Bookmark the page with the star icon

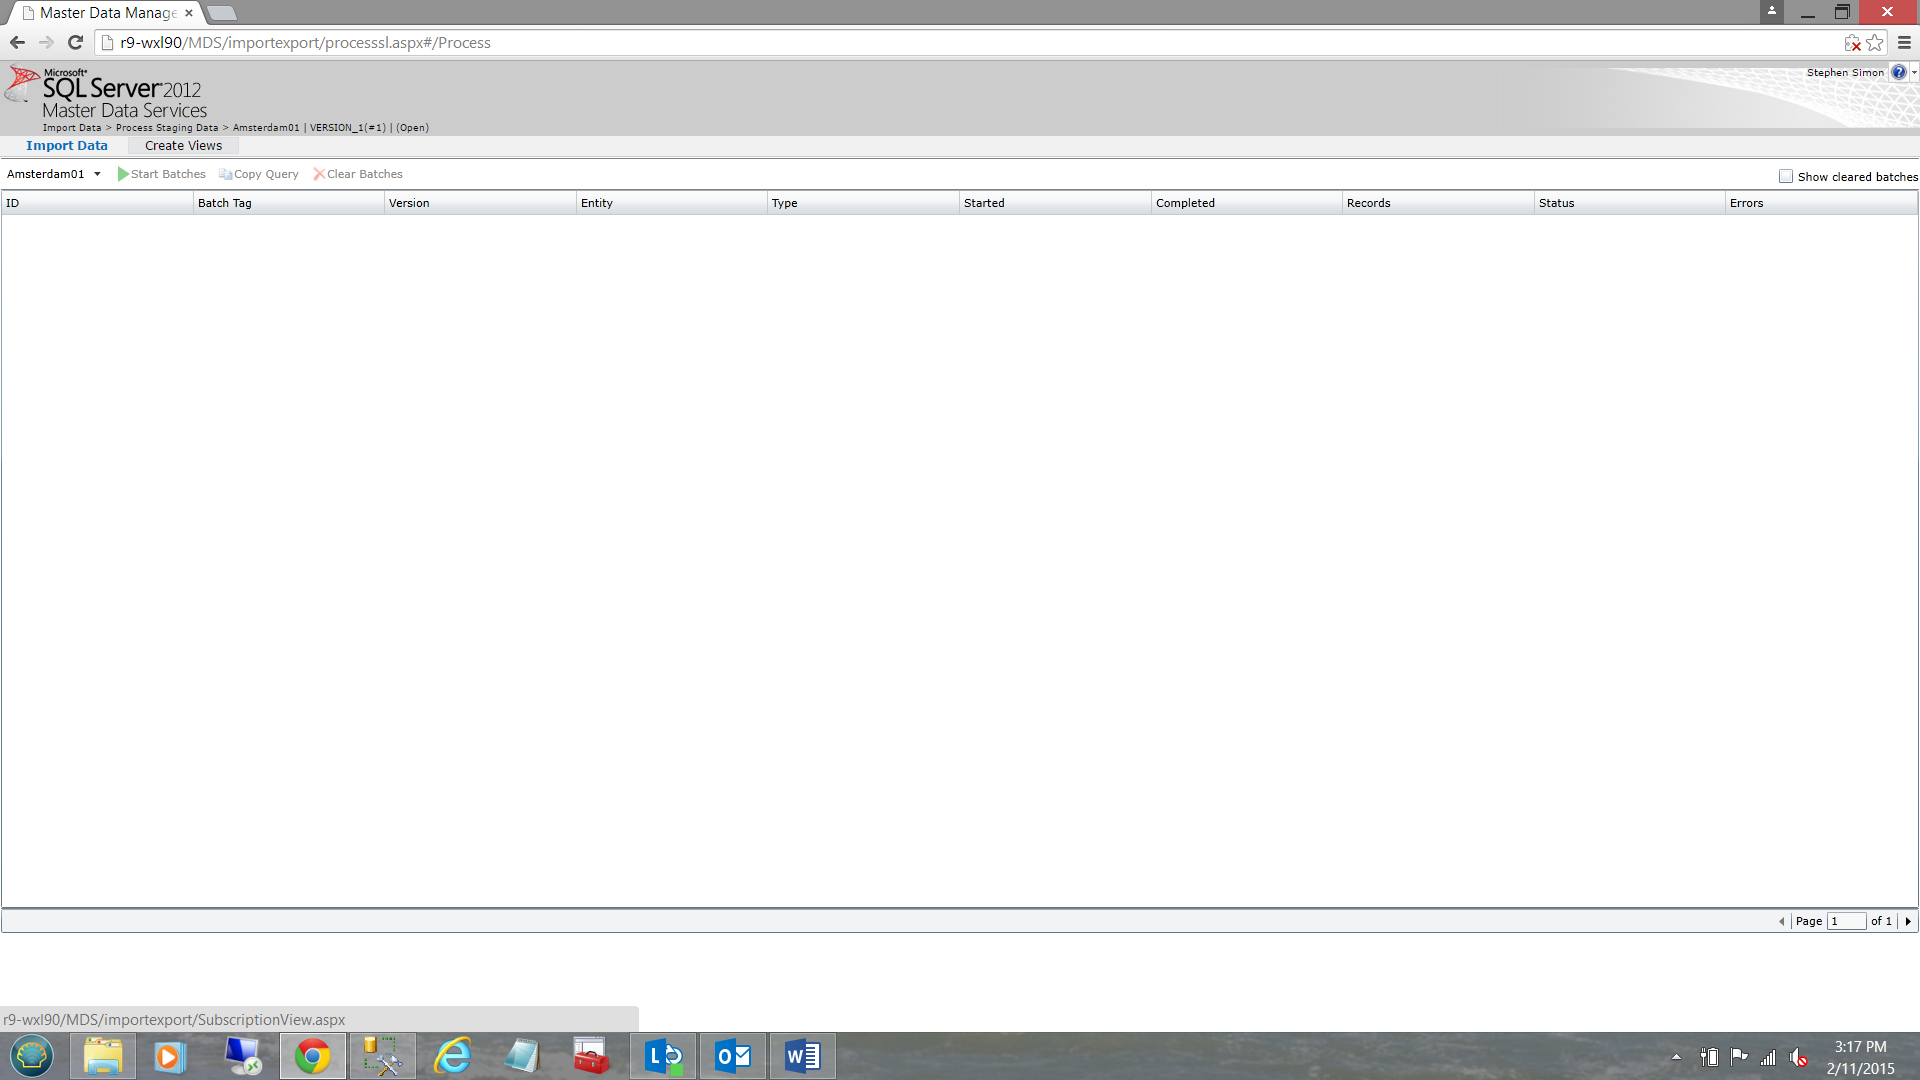coord(1875,42)
